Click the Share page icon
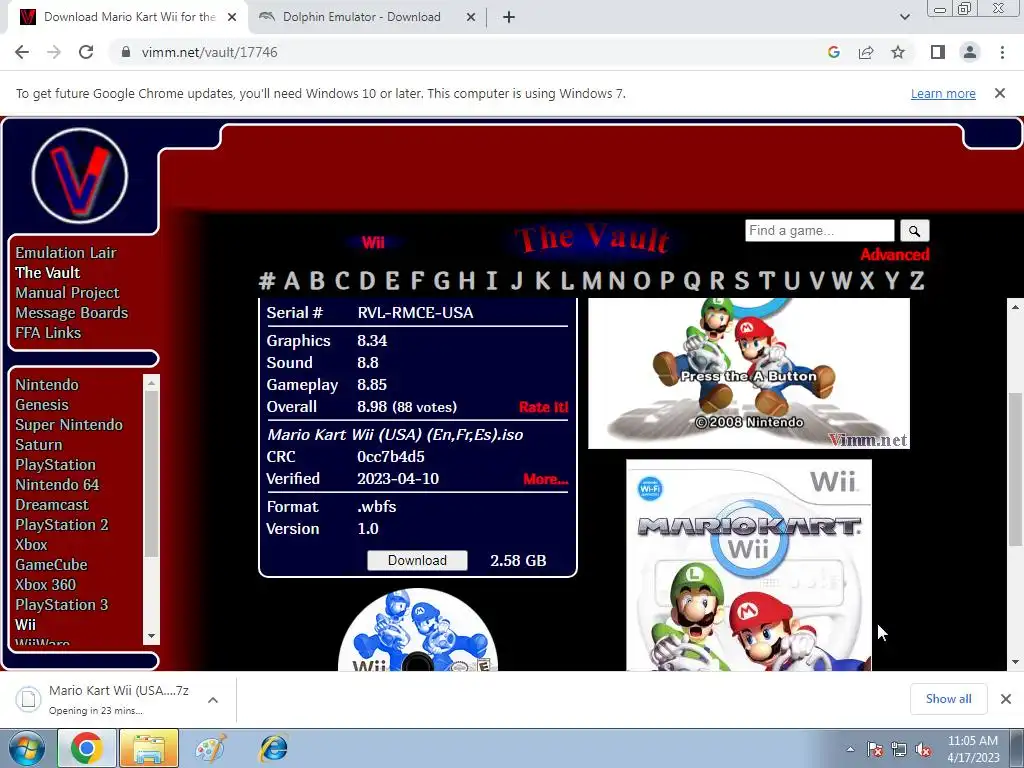Screen dimensions: 1024x768 [x=866, y=52]
